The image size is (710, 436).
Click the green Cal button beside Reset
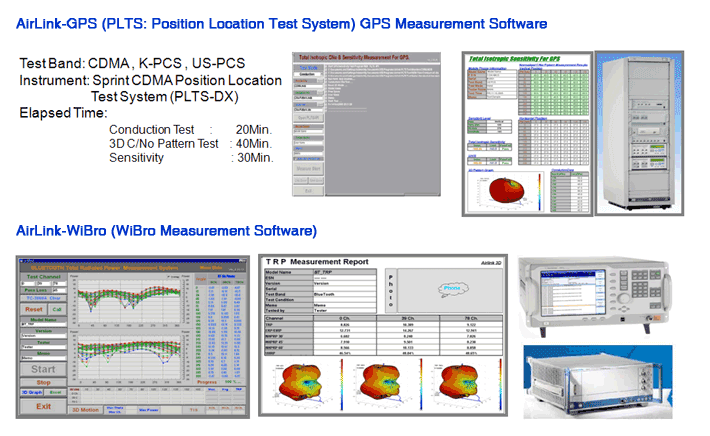pyautogui.click(x=57, y=309)
